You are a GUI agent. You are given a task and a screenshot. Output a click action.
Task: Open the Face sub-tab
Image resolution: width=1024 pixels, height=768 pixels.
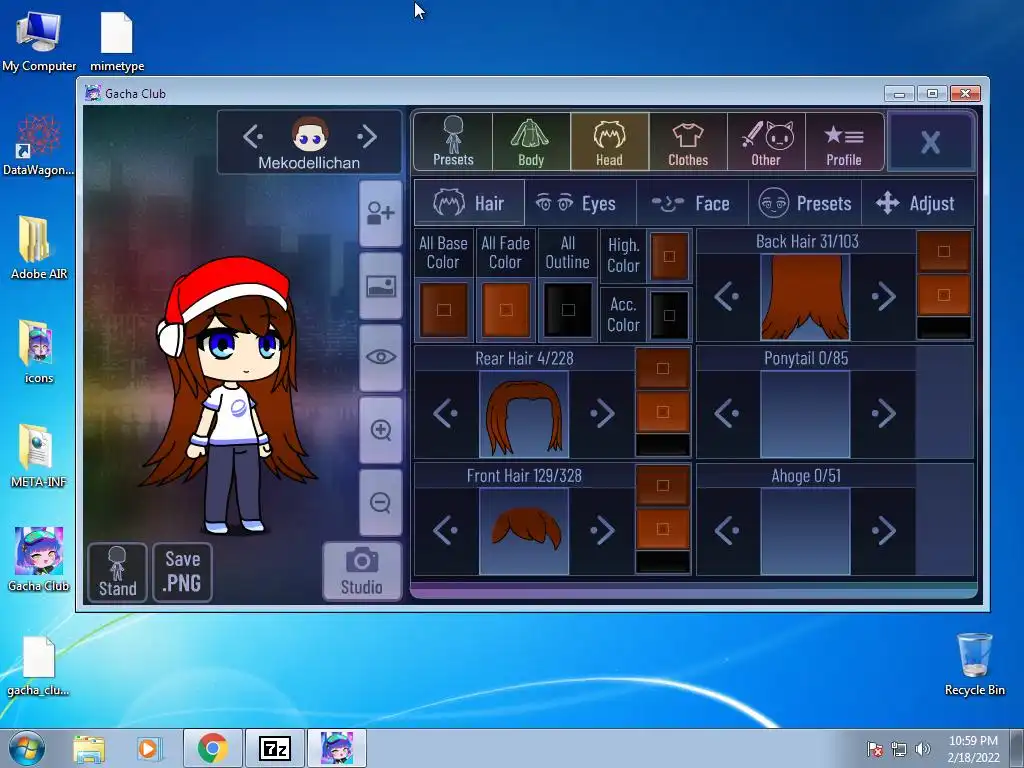coord(692,203)
